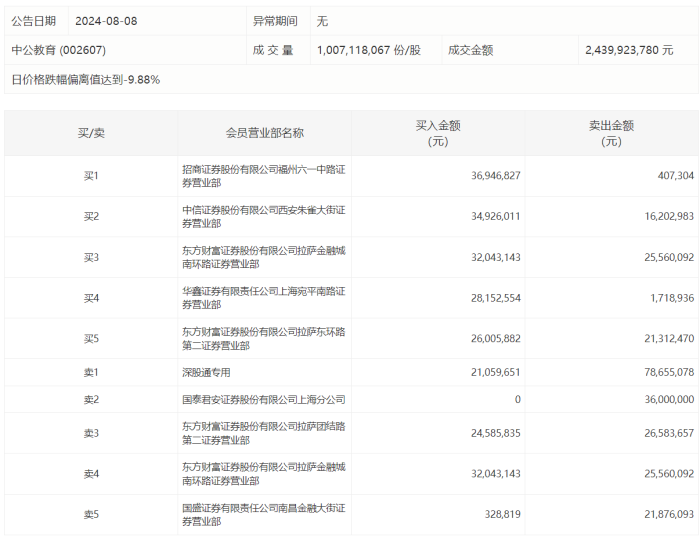
Task: Click sell amount 21,876,093
Action: pyautogui.click(x=669, y=515)
